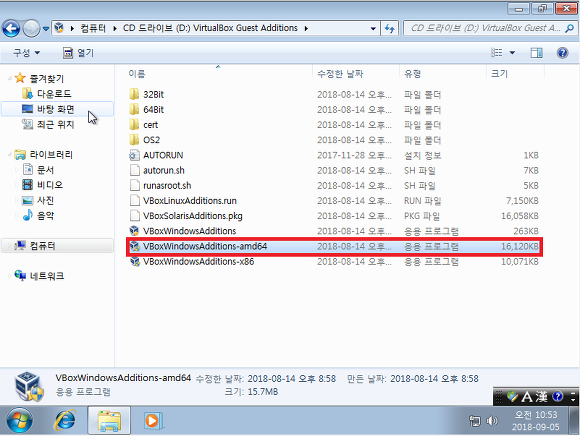
Task: Change view with the view icon
Action: coord(496,53)
